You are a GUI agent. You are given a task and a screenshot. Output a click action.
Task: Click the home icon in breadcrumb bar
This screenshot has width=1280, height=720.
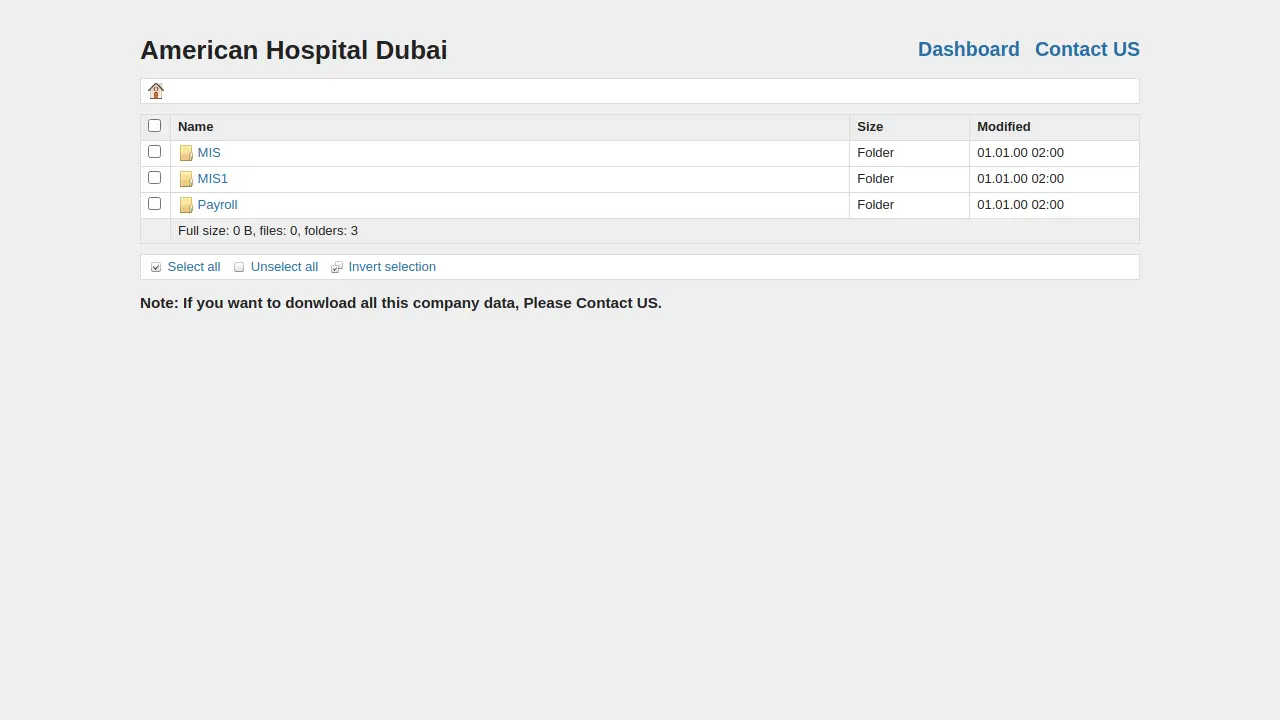(156, 91)
